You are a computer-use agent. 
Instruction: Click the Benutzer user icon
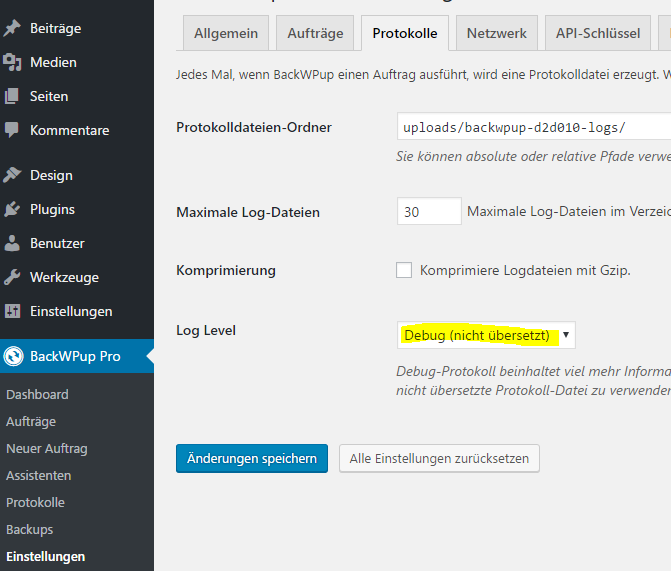pos(12,243)
